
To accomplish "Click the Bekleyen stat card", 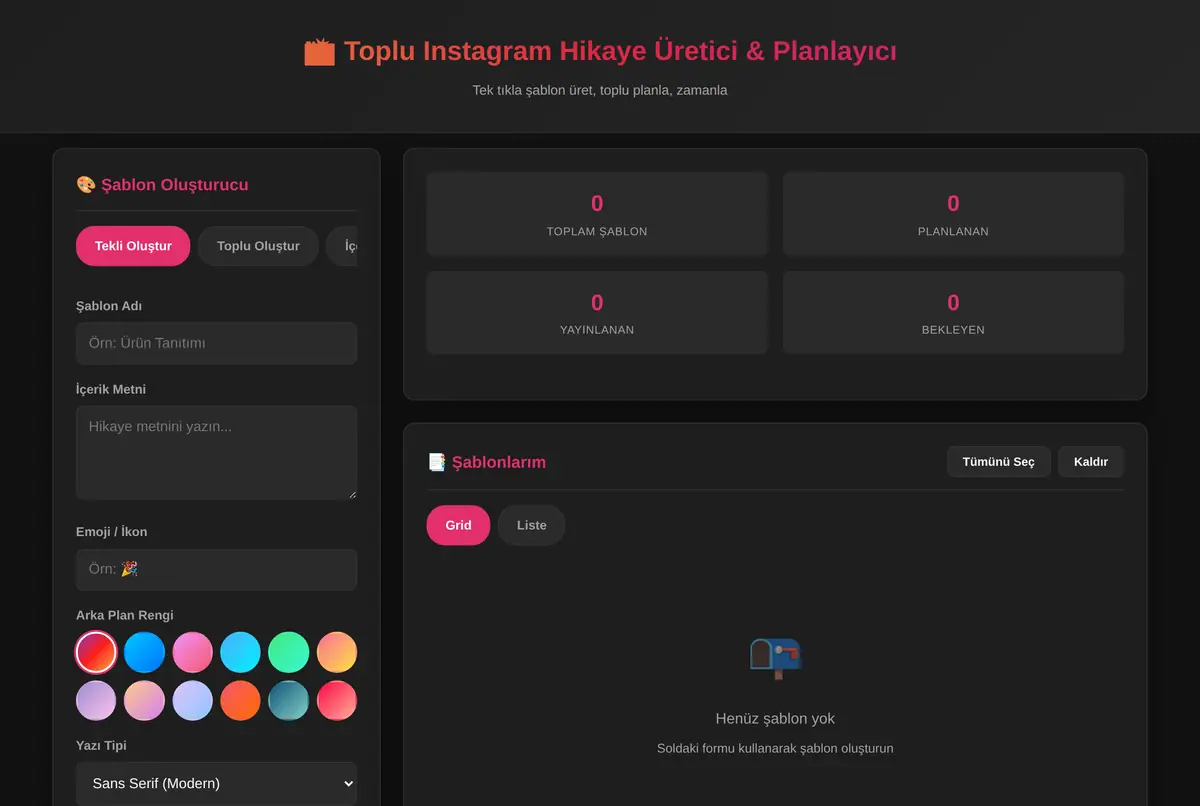I will pyautogui.click(x=953, y=312).
